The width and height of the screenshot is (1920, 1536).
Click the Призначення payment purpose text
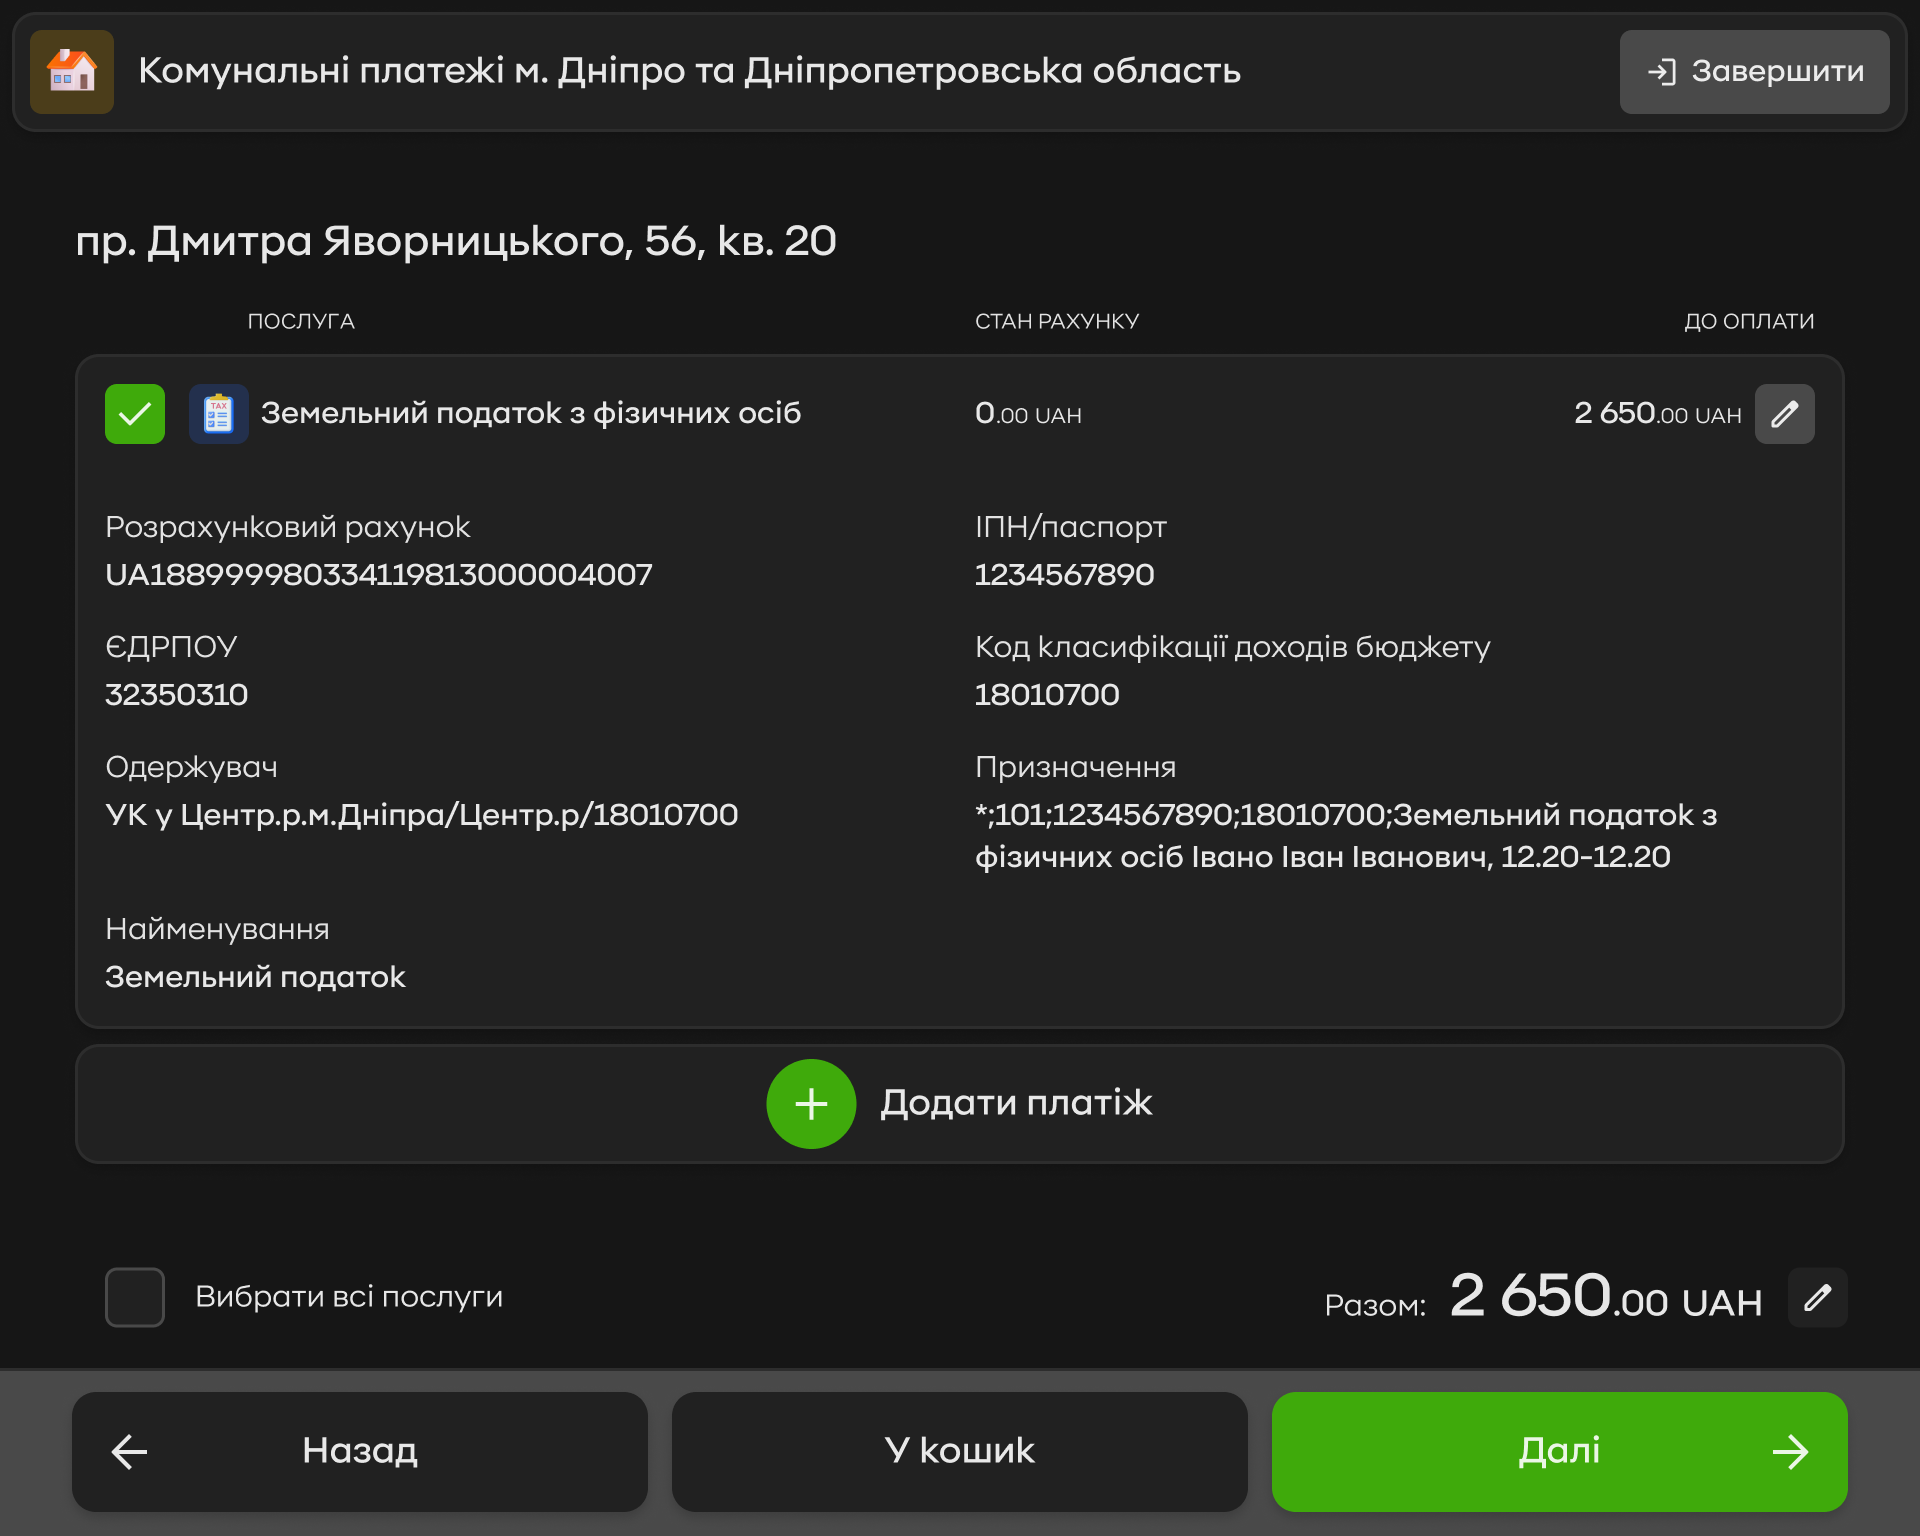1346,836
